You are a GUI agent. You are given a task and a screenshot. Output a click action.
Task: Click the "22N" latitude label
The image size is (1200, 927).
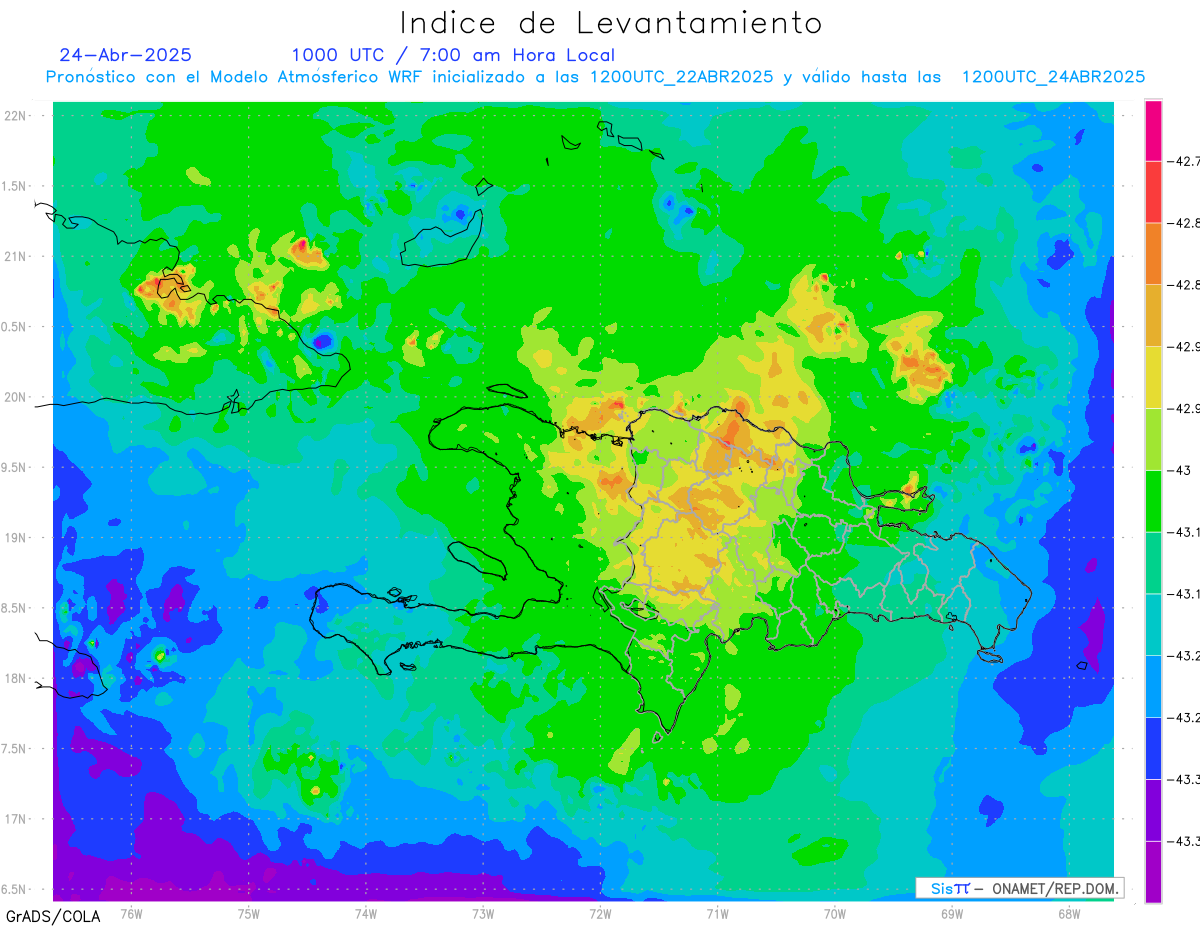coord(15,116)
